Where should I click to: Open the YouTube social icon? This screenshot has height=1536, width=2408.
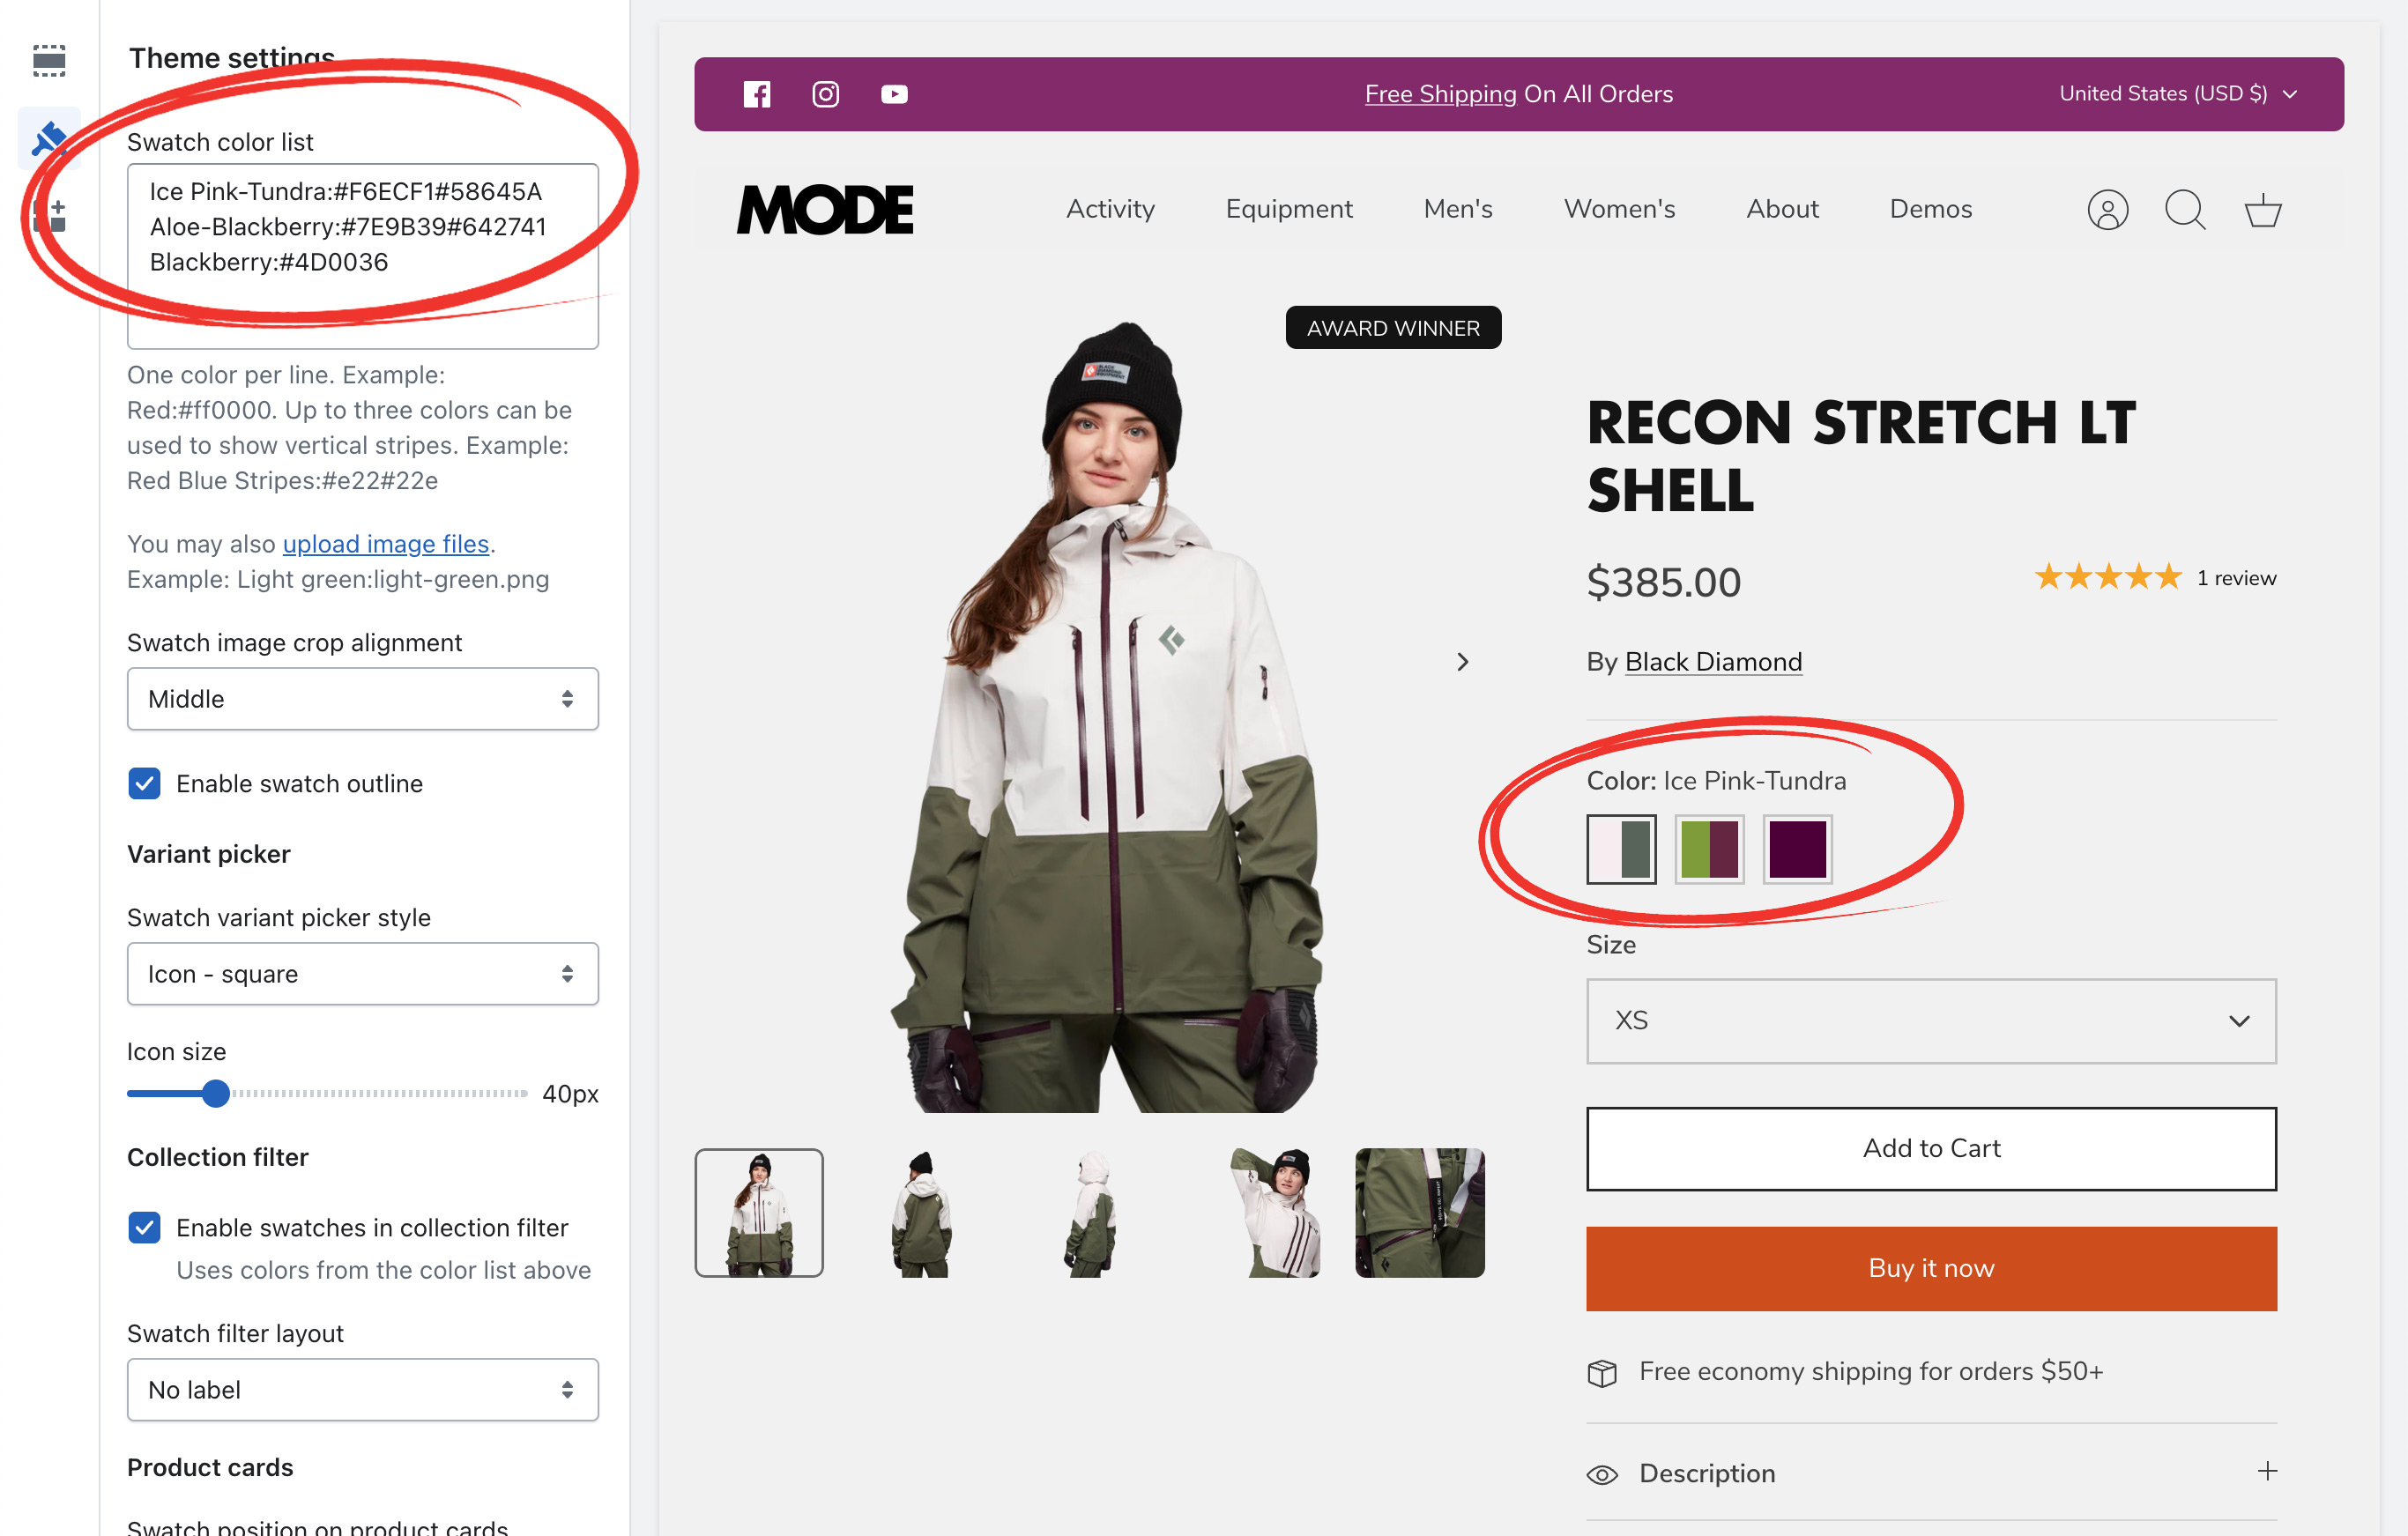click(894, 94)
